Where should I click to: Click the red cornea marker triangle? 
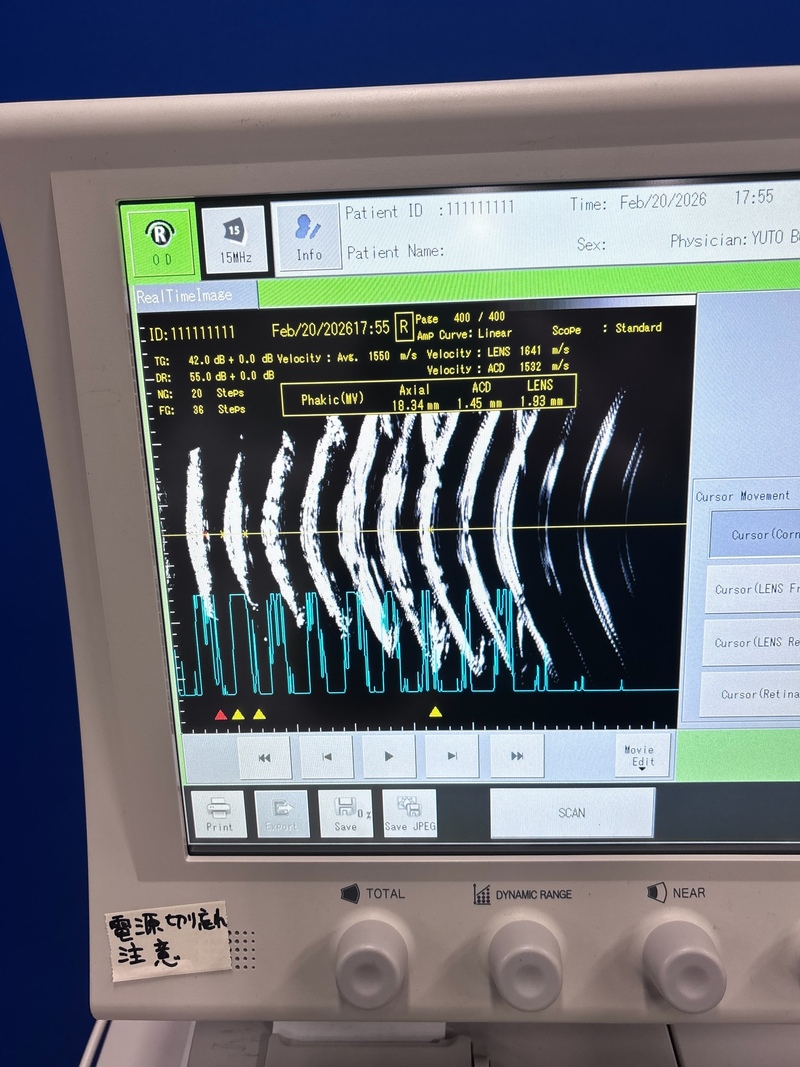[221, 714]
